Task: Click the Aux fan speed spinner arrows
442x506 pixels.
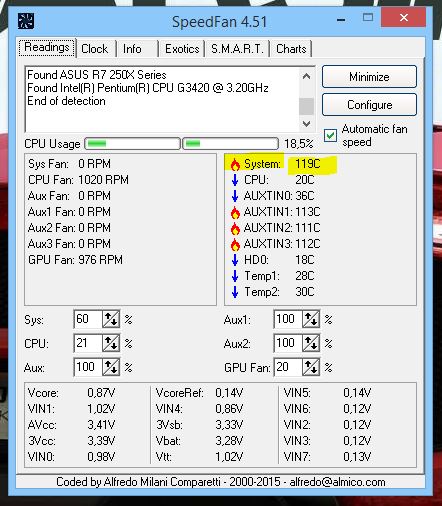Action: (111, 367)
